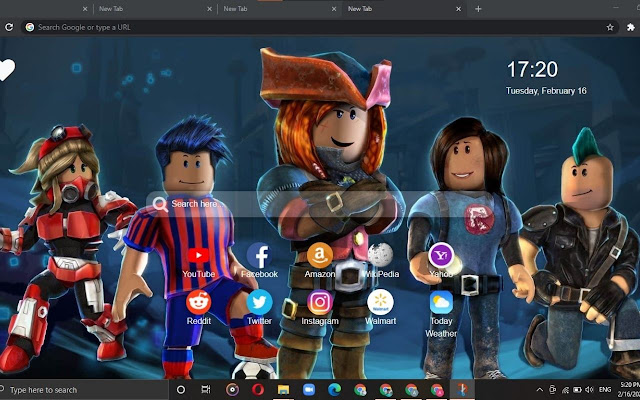Open the Walmart shortcut

(x=380, y=302)
